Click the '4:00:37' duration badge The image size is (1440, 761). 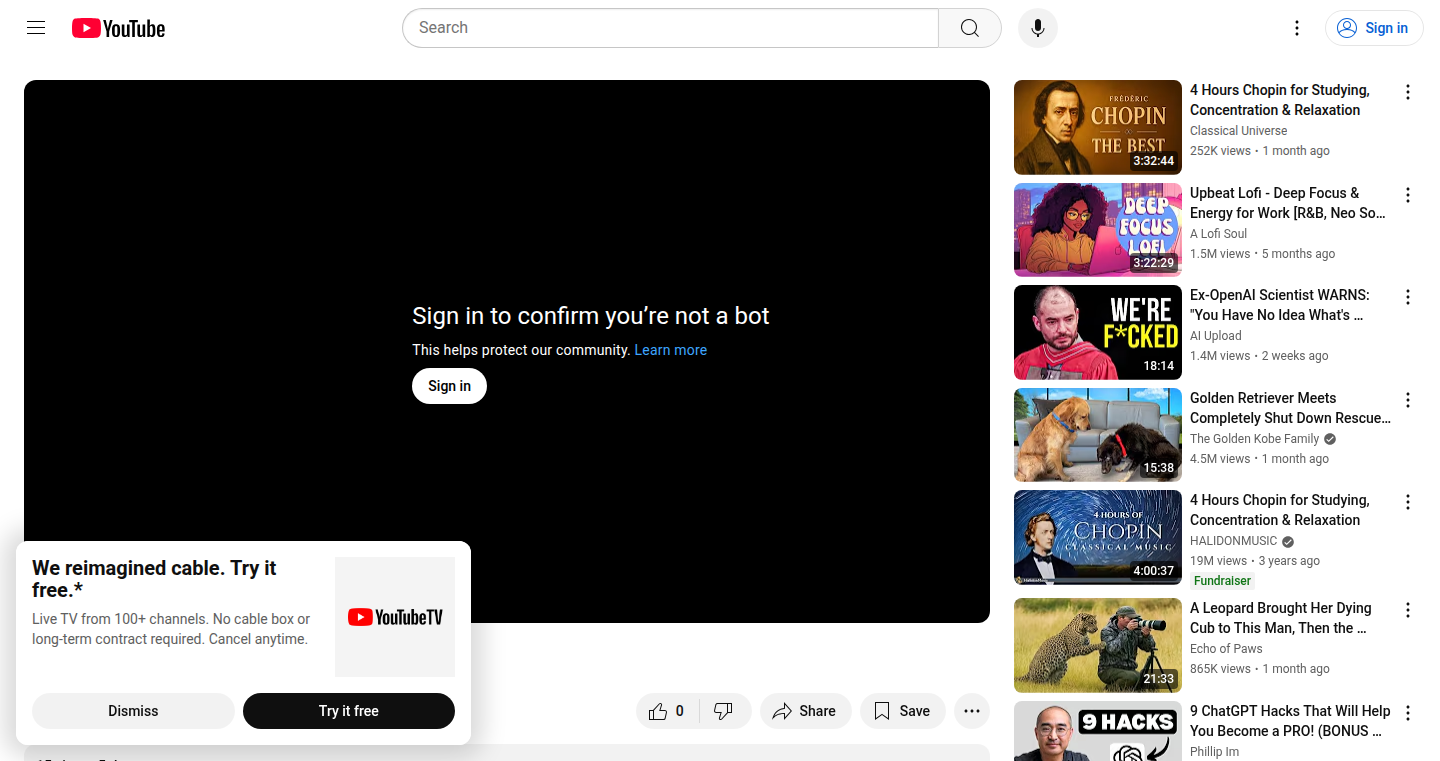1153,571
